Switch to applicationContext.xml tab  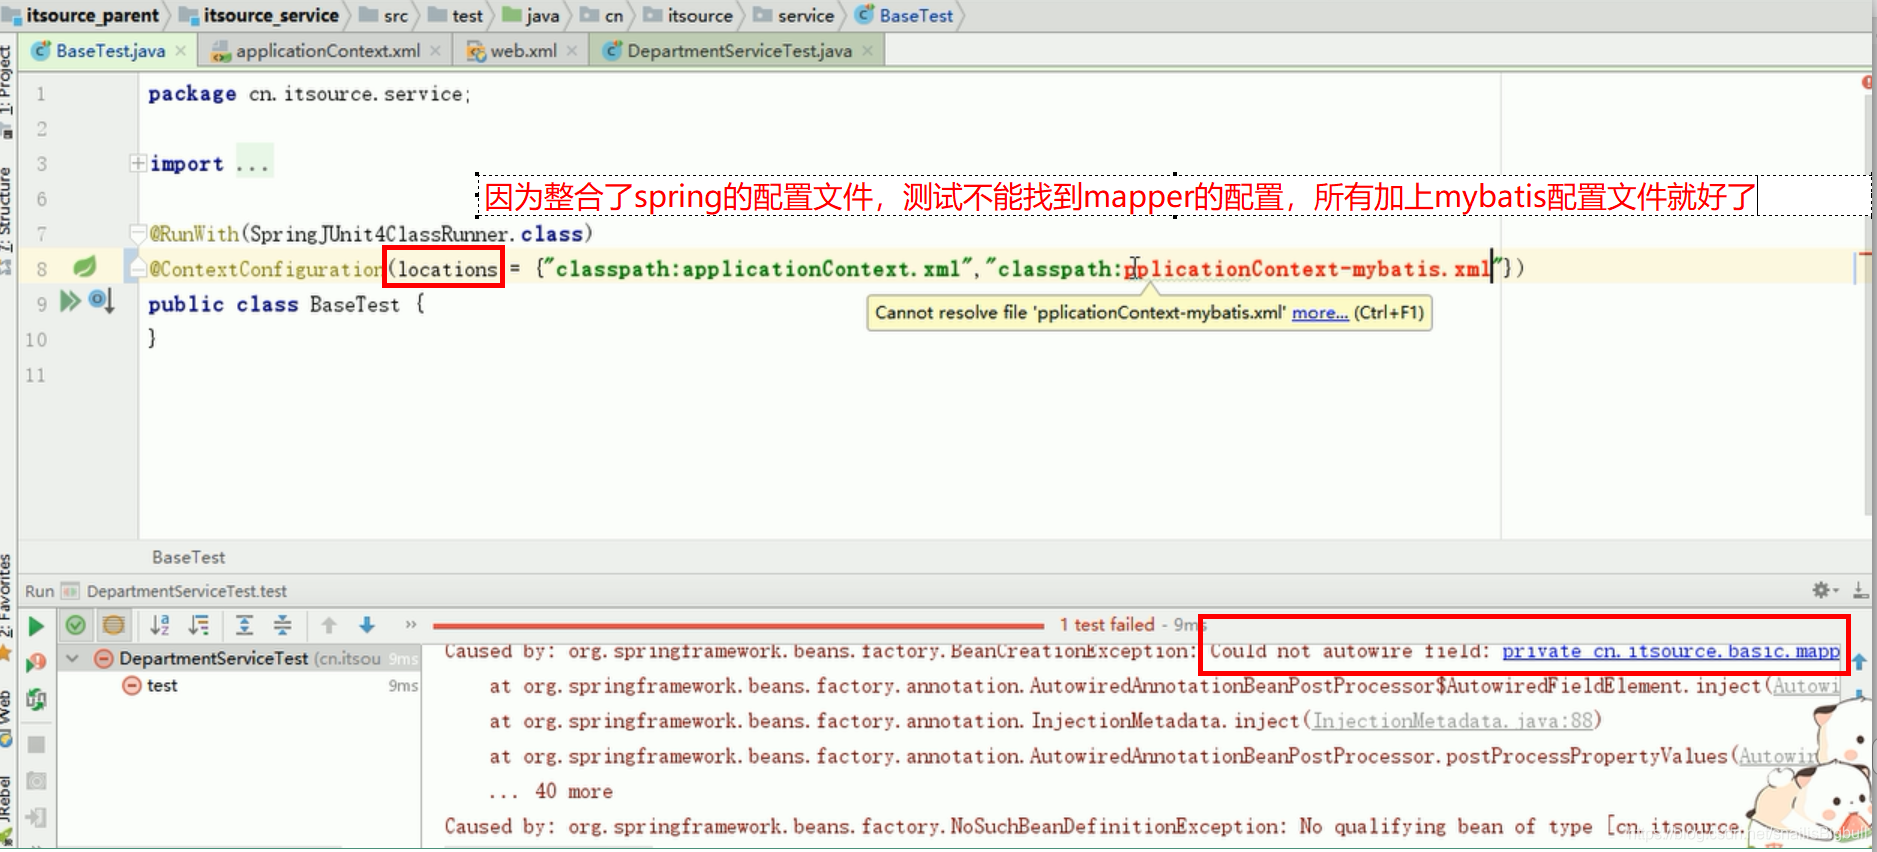(x=327, y=50)
